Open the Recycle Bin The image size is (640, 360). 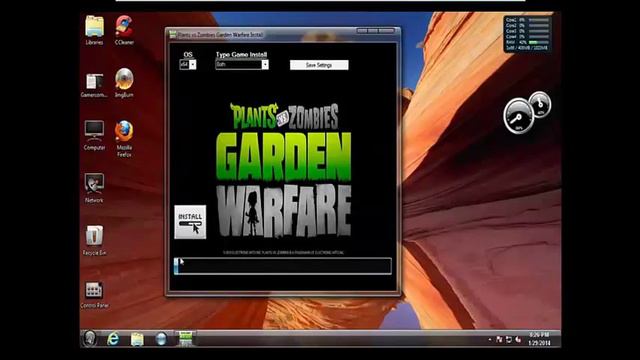click(94, 241)
